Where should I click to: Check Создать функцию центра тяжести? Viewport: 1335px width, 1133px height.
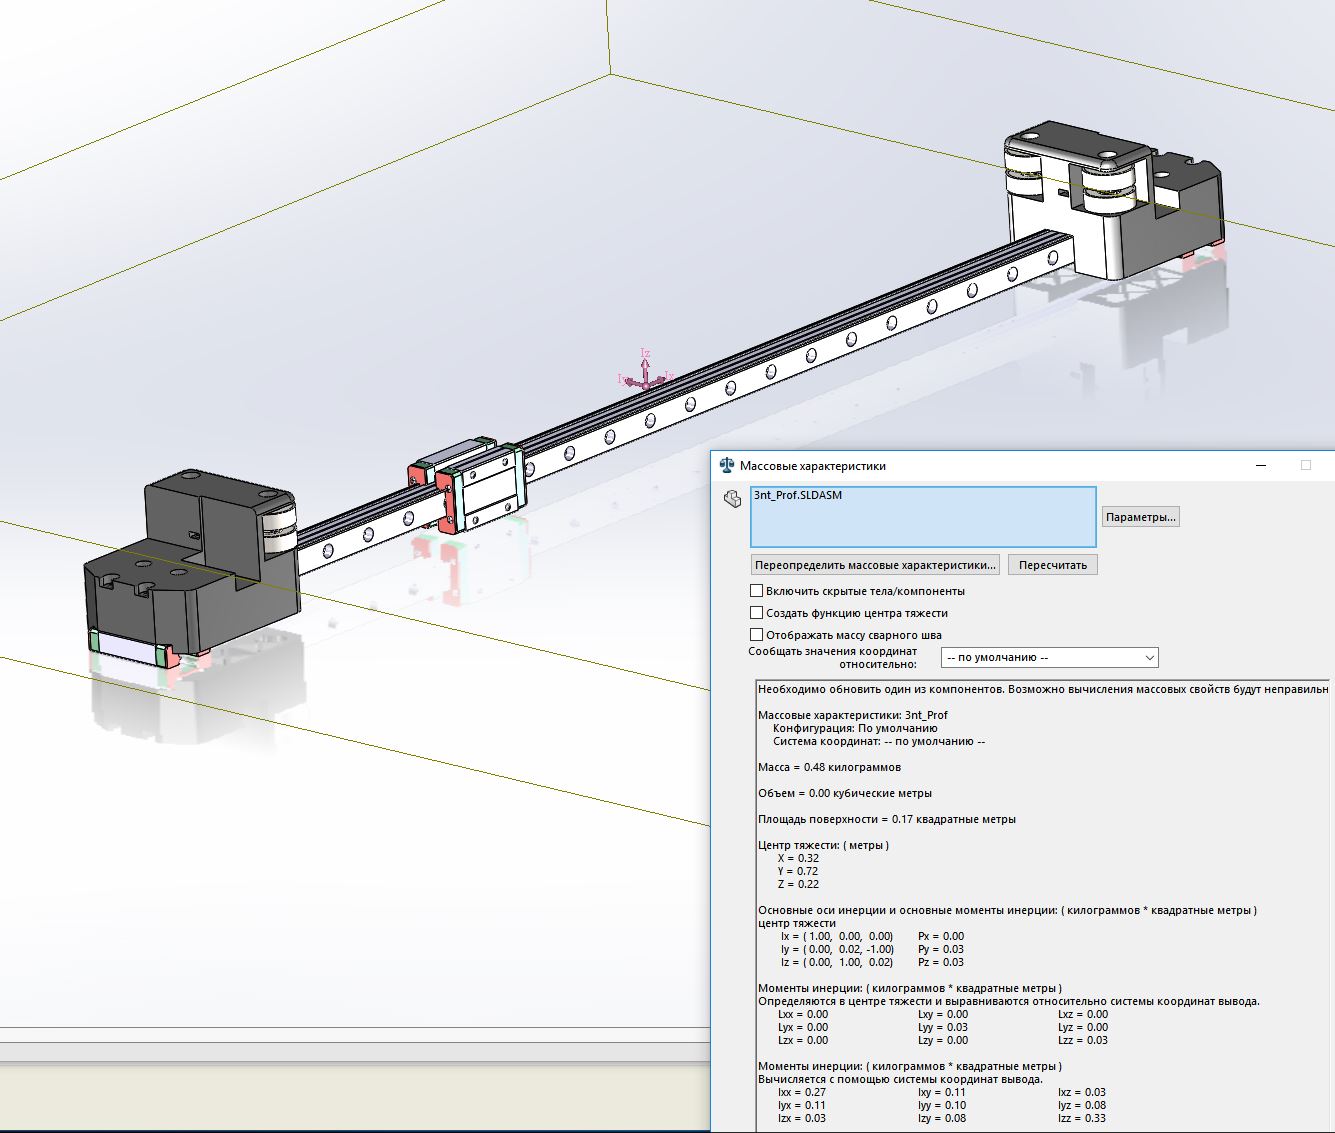[x=756, y=613]
